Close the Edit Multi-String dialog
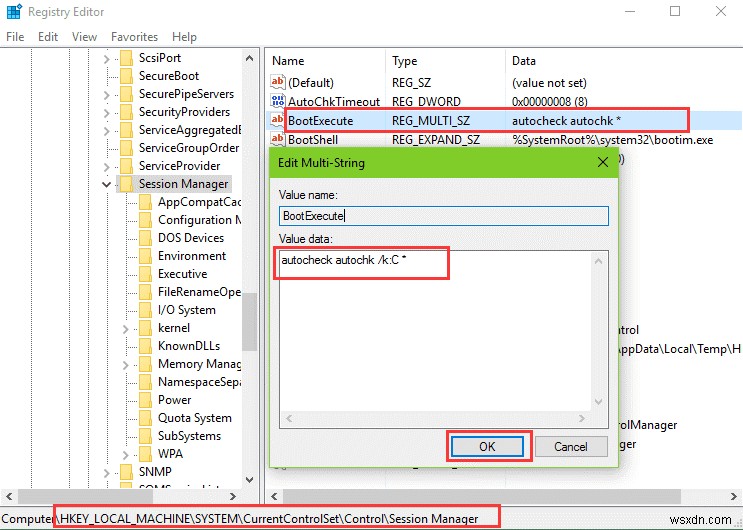Image resolution: width=743 pixels, height=530 pixels. tap(603, 163)
